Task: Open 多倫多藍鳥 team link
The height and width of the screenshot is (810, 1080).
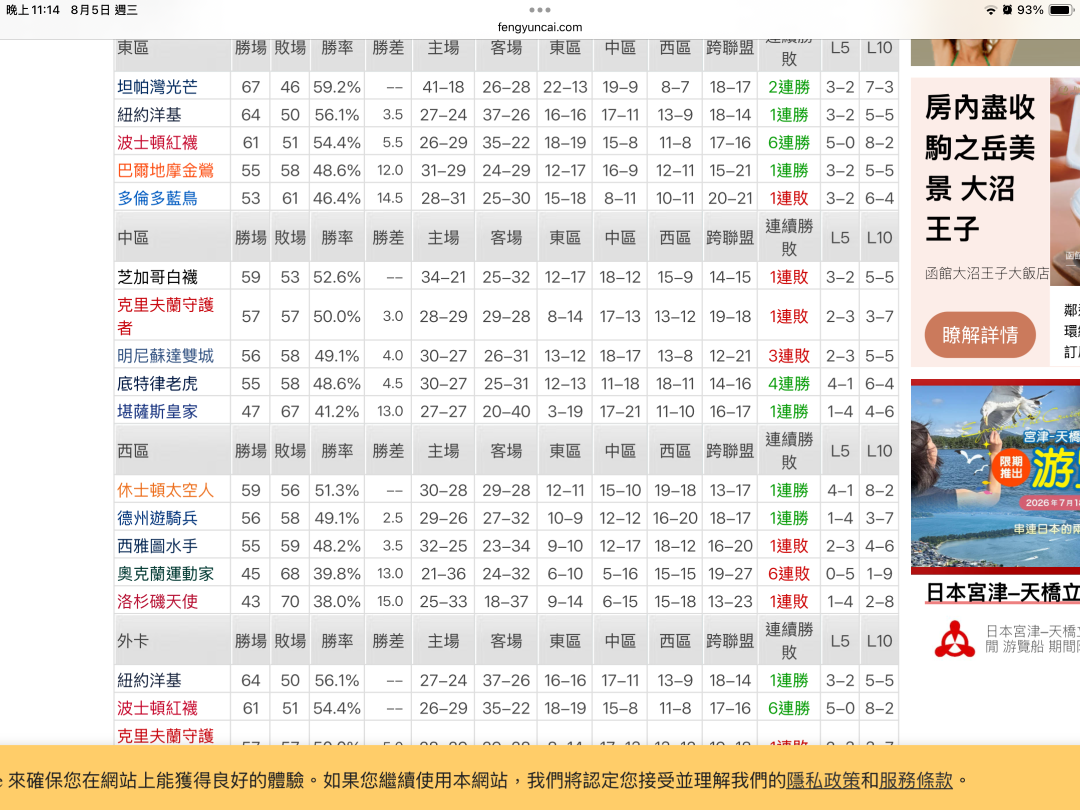Action: coord(157,198)
